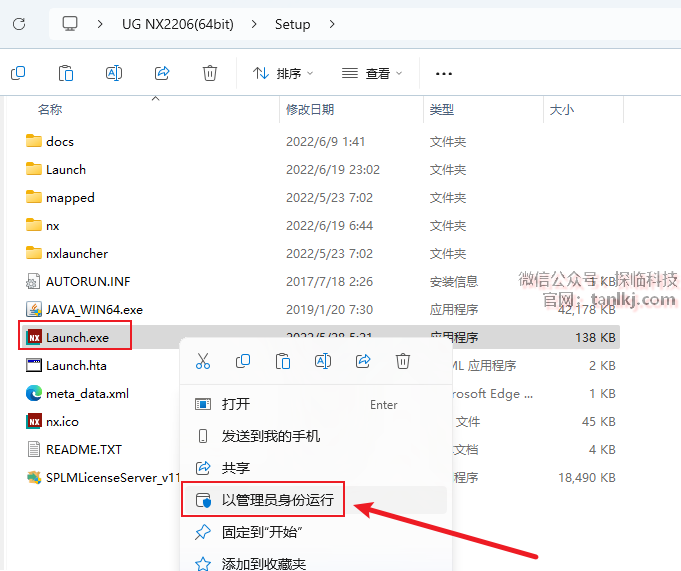Click the rename icon in top toolbar
This screenshot has height=571, width=681.
(x=114, y=73)
